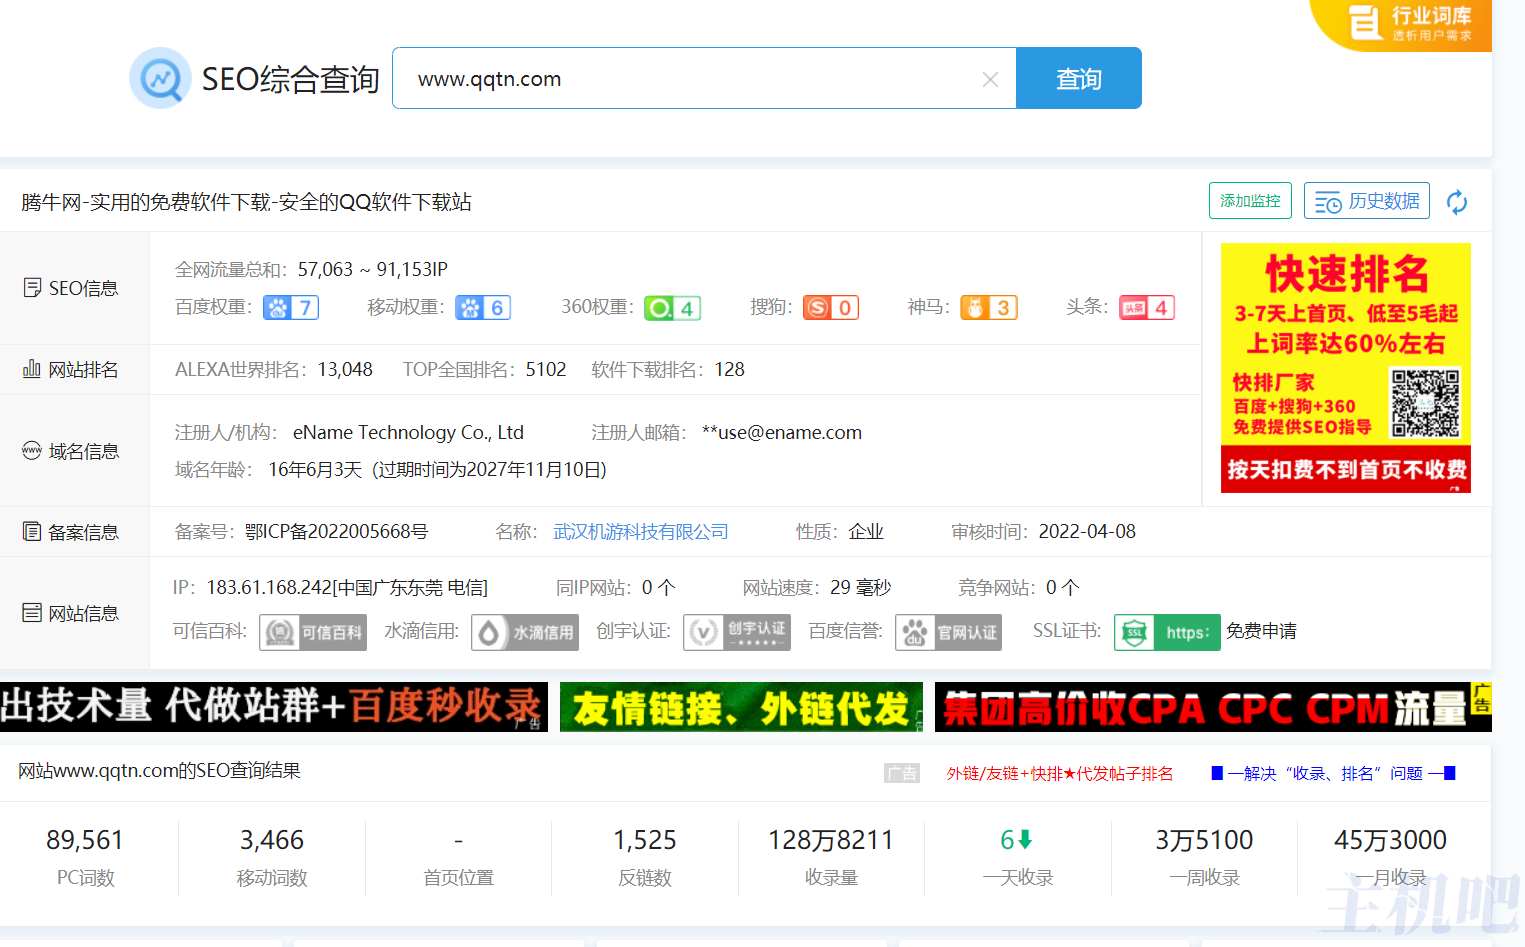The image size is (1525, 947).
Task: Click the 水滴信用 badge icon
Action: coord(525,632)
